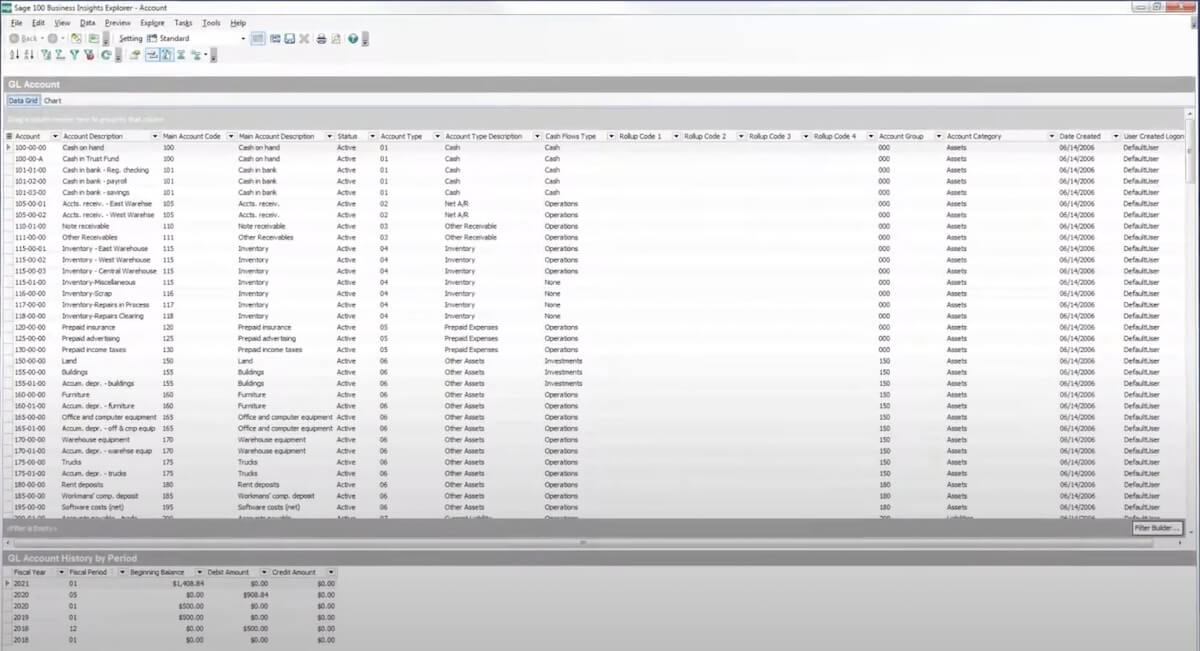Open the Back button history dropdown arrow
Screen dimensions: 1200x651
42,38
